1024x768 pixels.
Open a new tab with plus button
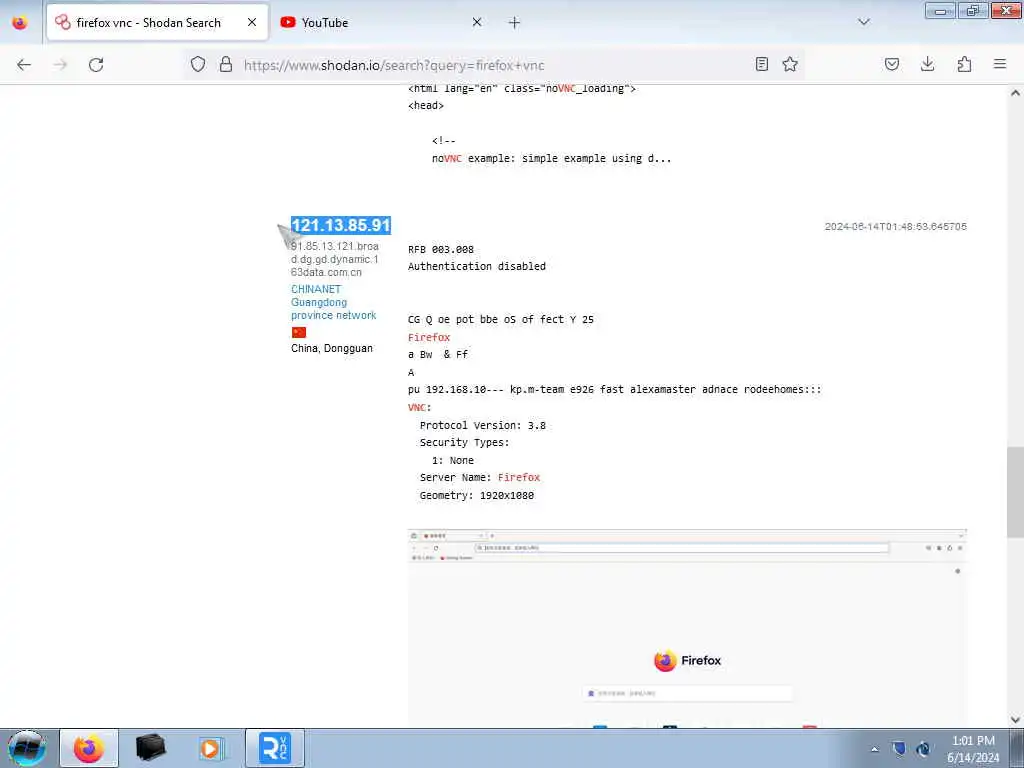tap(515, 23)
